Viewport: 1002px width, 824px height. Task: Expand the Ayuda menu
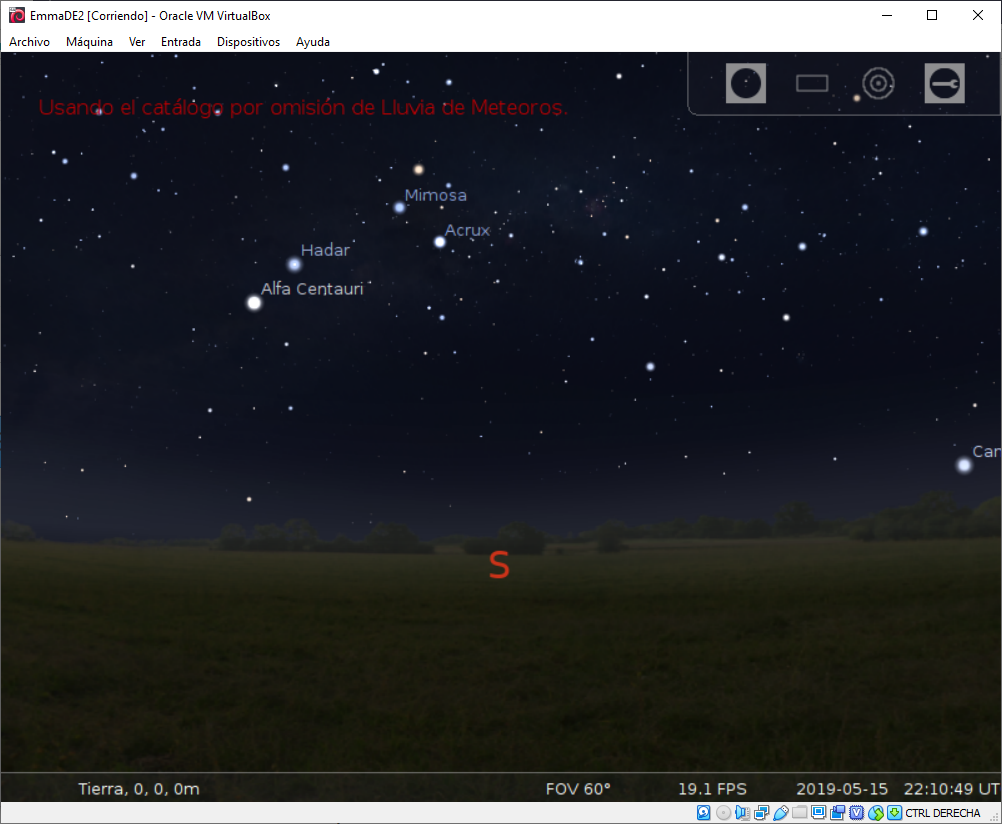pos(313,42)
